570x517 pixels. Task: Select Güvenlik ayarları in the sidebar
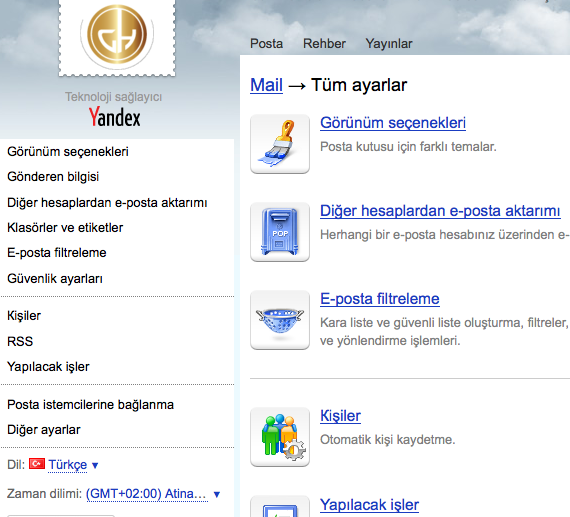tap(55, 279)
